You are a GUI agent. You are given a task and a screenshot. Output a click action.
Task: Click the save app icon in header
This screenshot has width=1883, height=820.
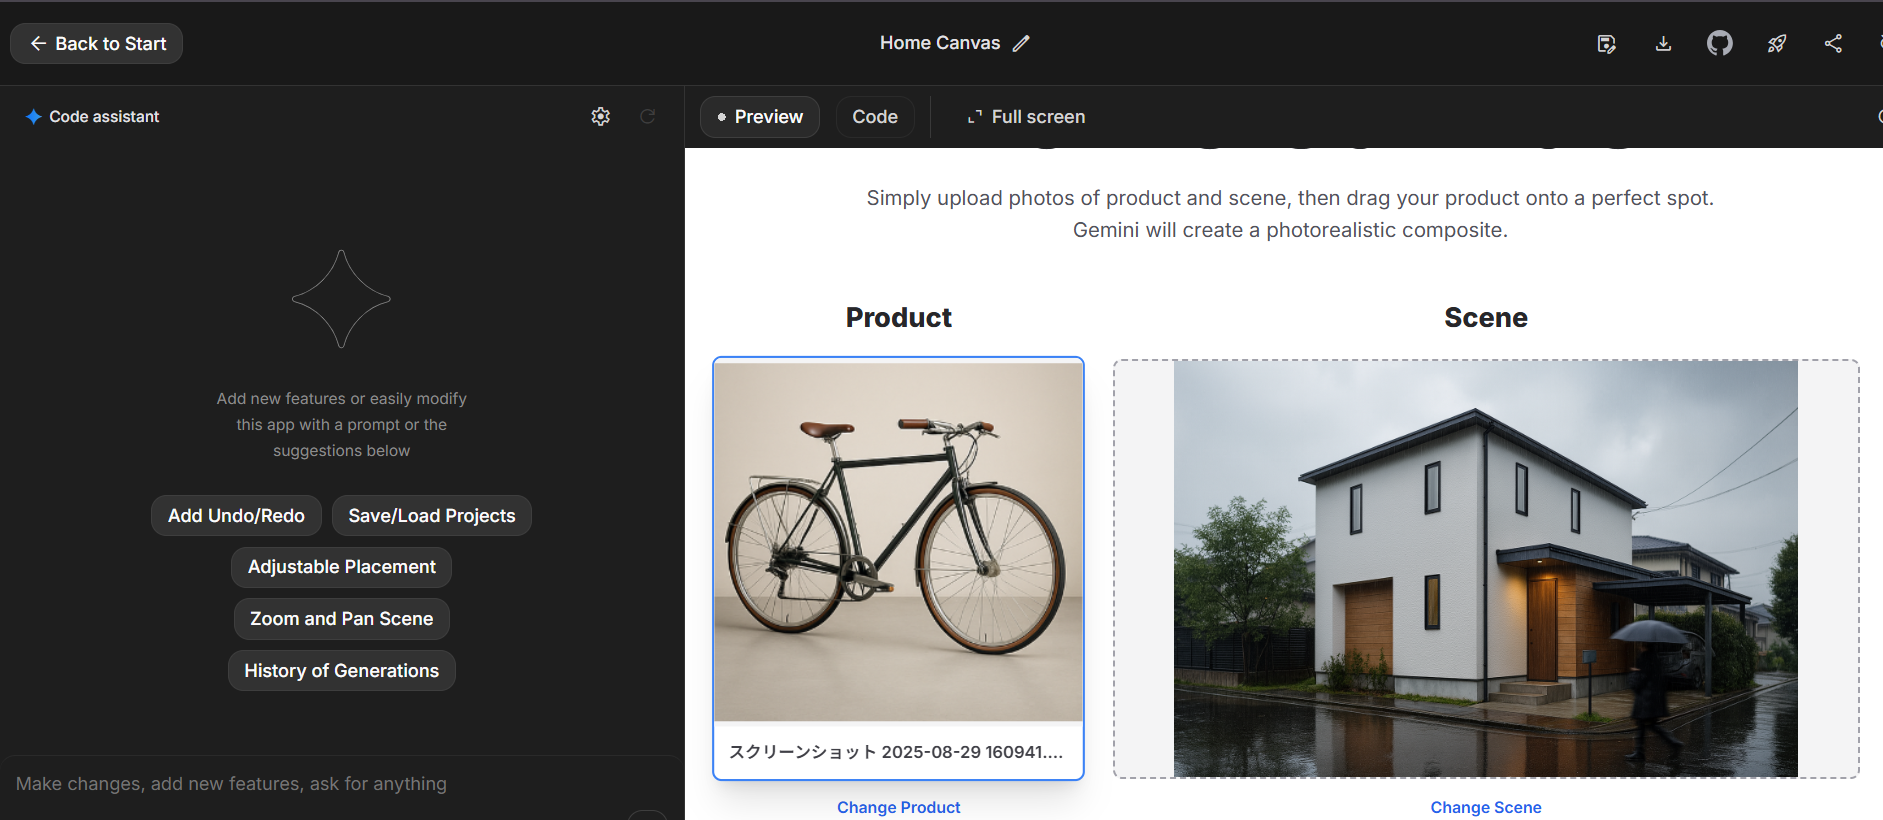coord(1606,43)
